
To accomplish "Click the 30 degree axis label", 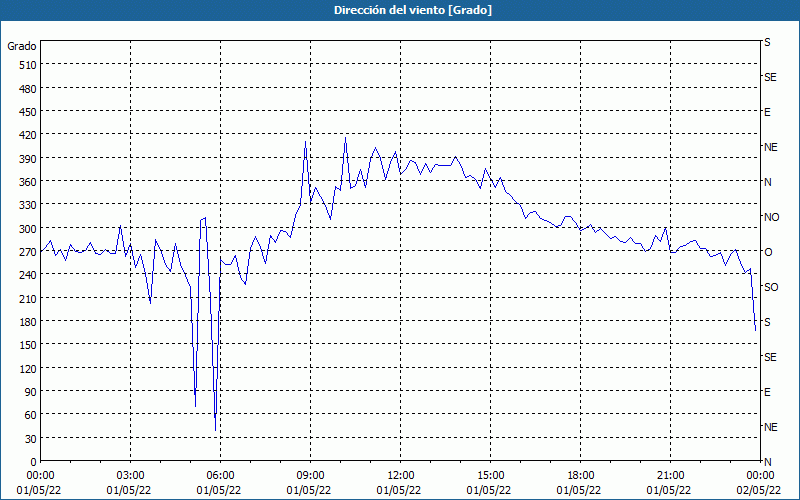I will pos(31,439).
